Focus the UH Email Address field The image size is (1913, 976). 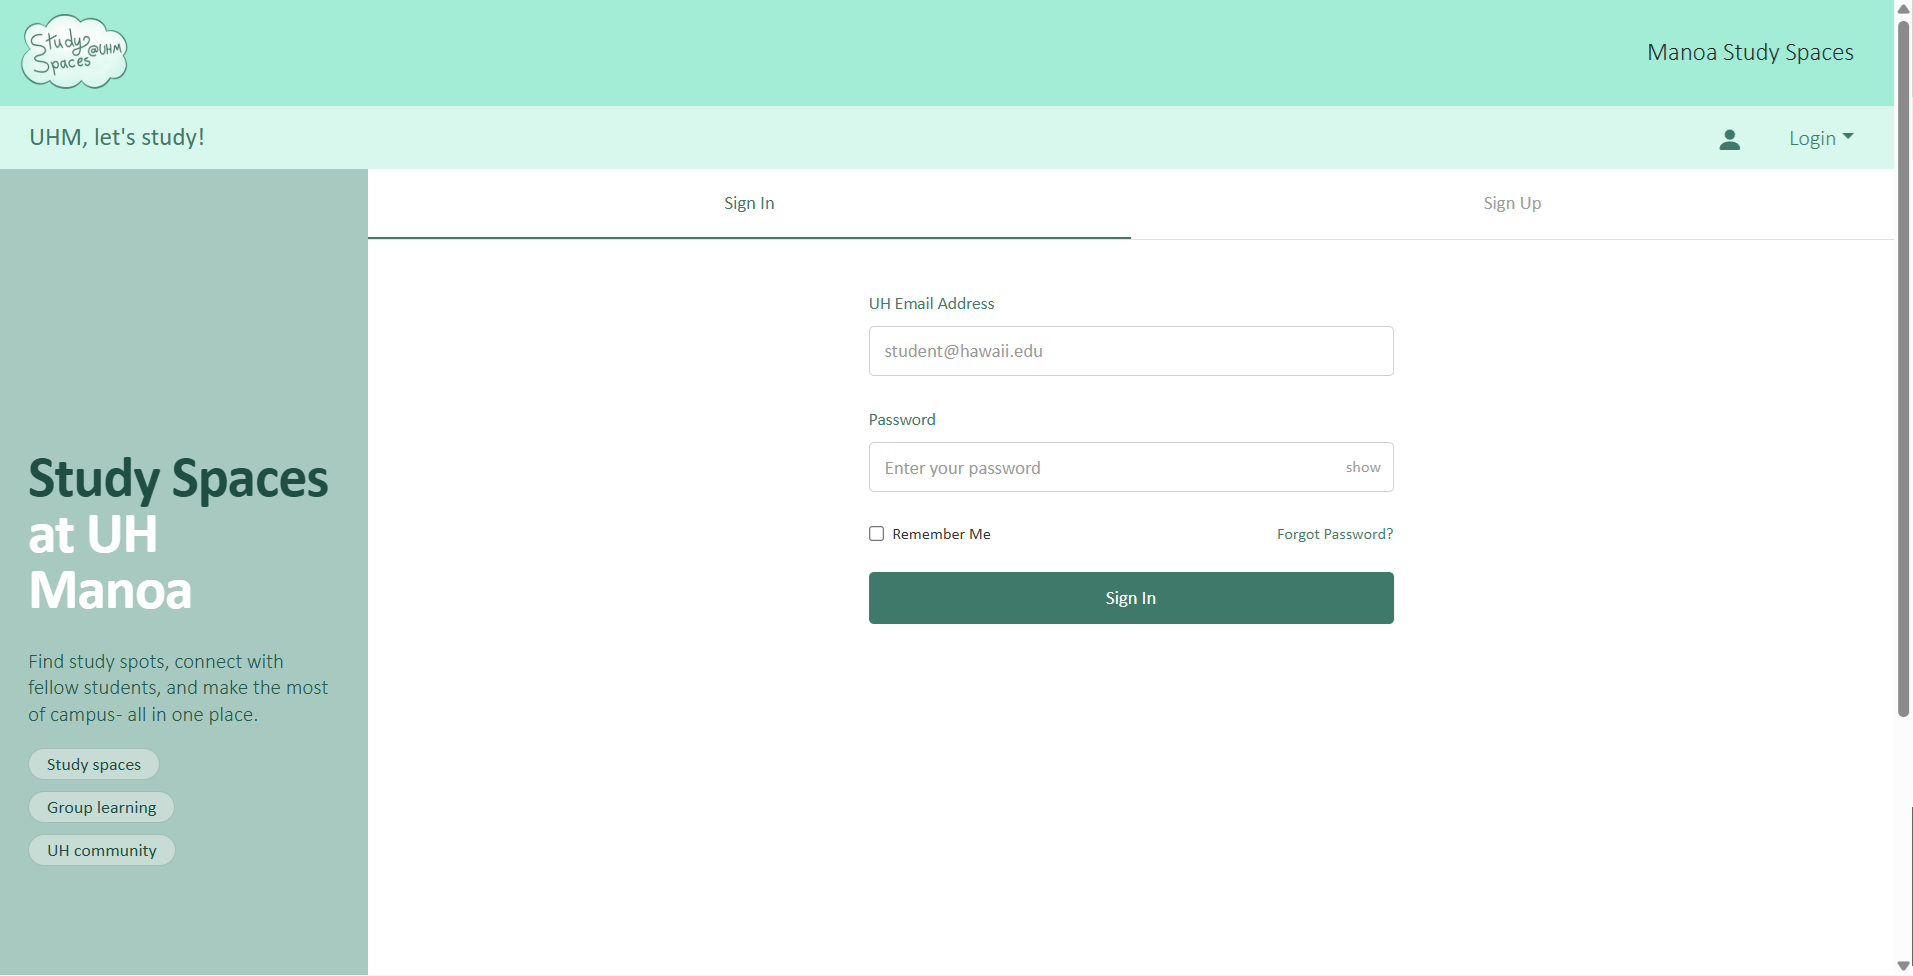(x=1130, y=351)
